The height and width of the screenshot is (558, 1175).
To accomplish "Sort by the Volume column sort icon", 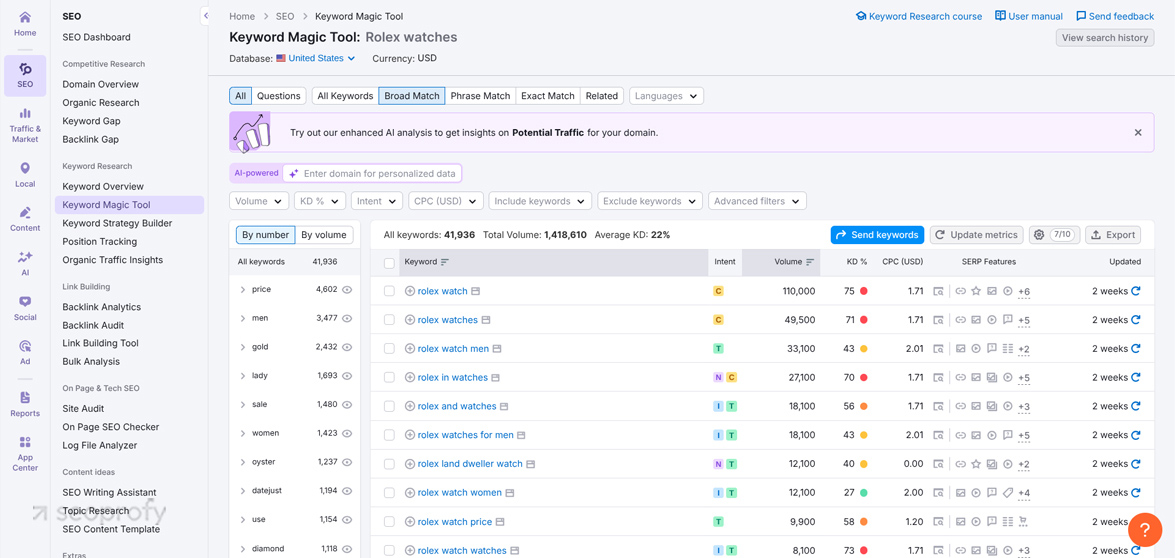I will click(810, 262).
